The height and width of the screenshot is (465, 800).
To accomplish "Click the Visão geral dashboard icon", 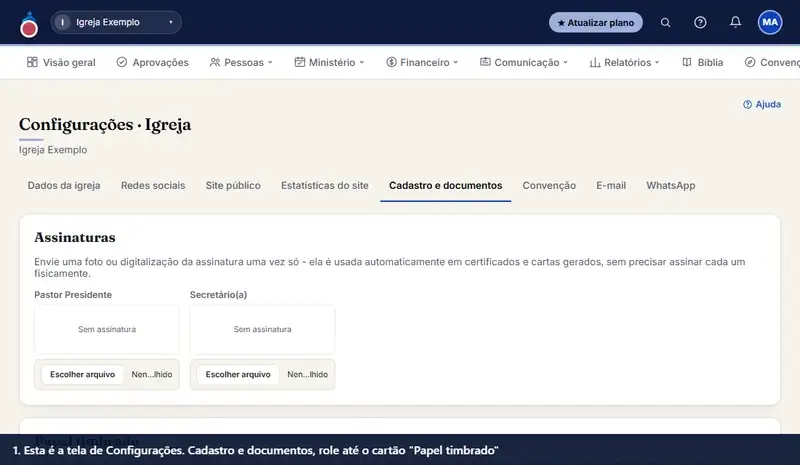I will (32, 62).
